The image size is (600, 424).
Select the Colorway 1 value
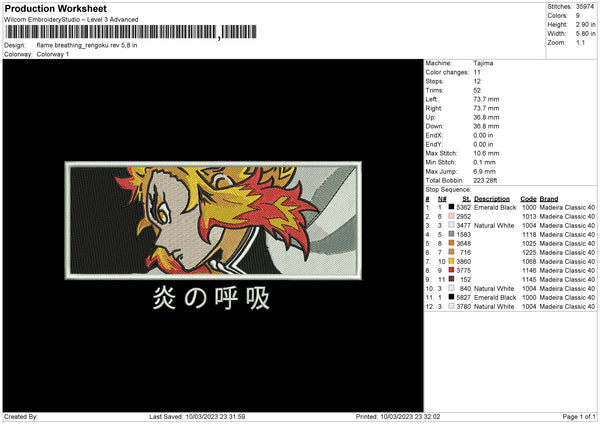tap(53, 54)
